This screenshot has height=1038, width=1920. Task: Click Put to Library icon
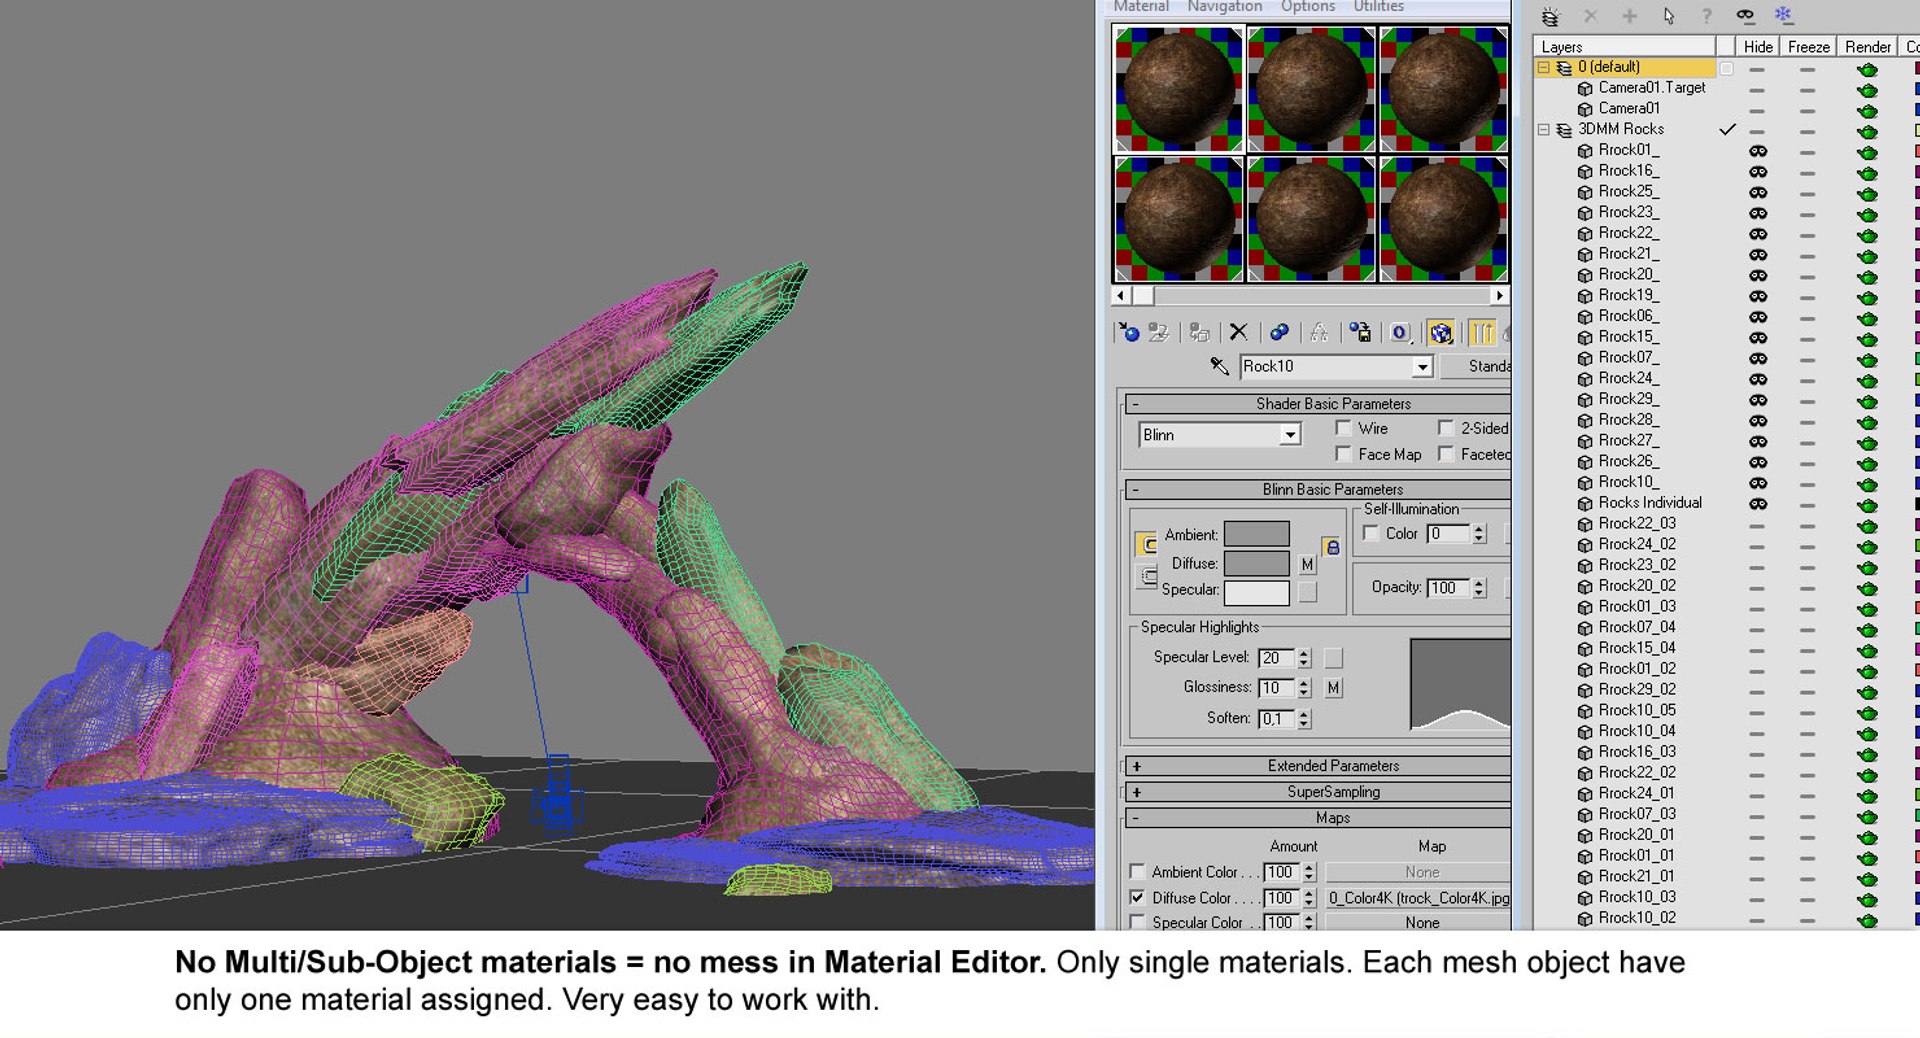coord(1360,333)
